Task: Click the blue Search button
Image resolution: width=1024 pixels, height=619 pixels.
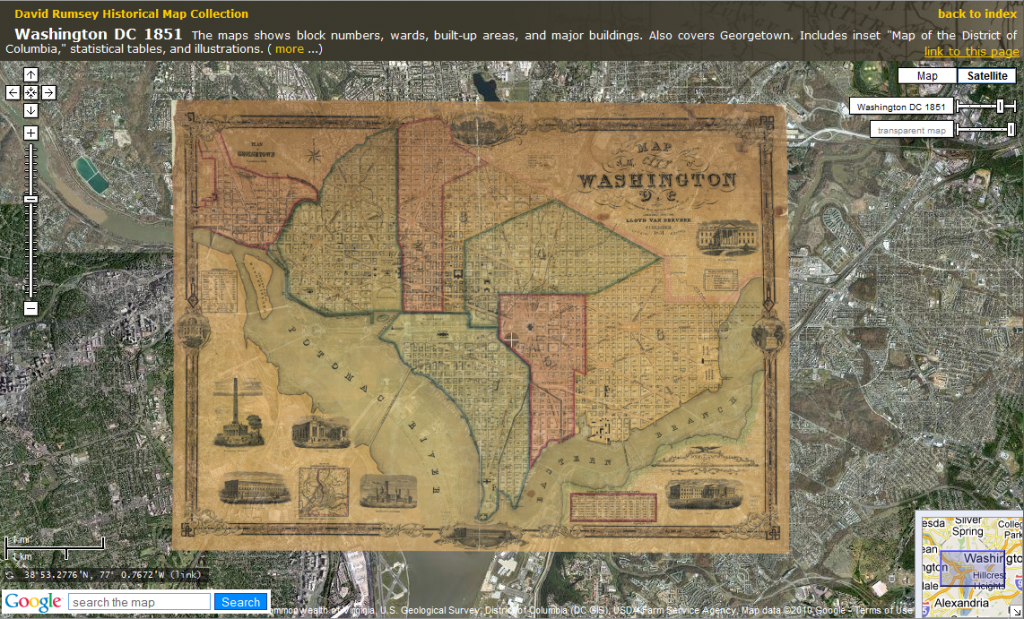Action: click(x=241, y=602)
